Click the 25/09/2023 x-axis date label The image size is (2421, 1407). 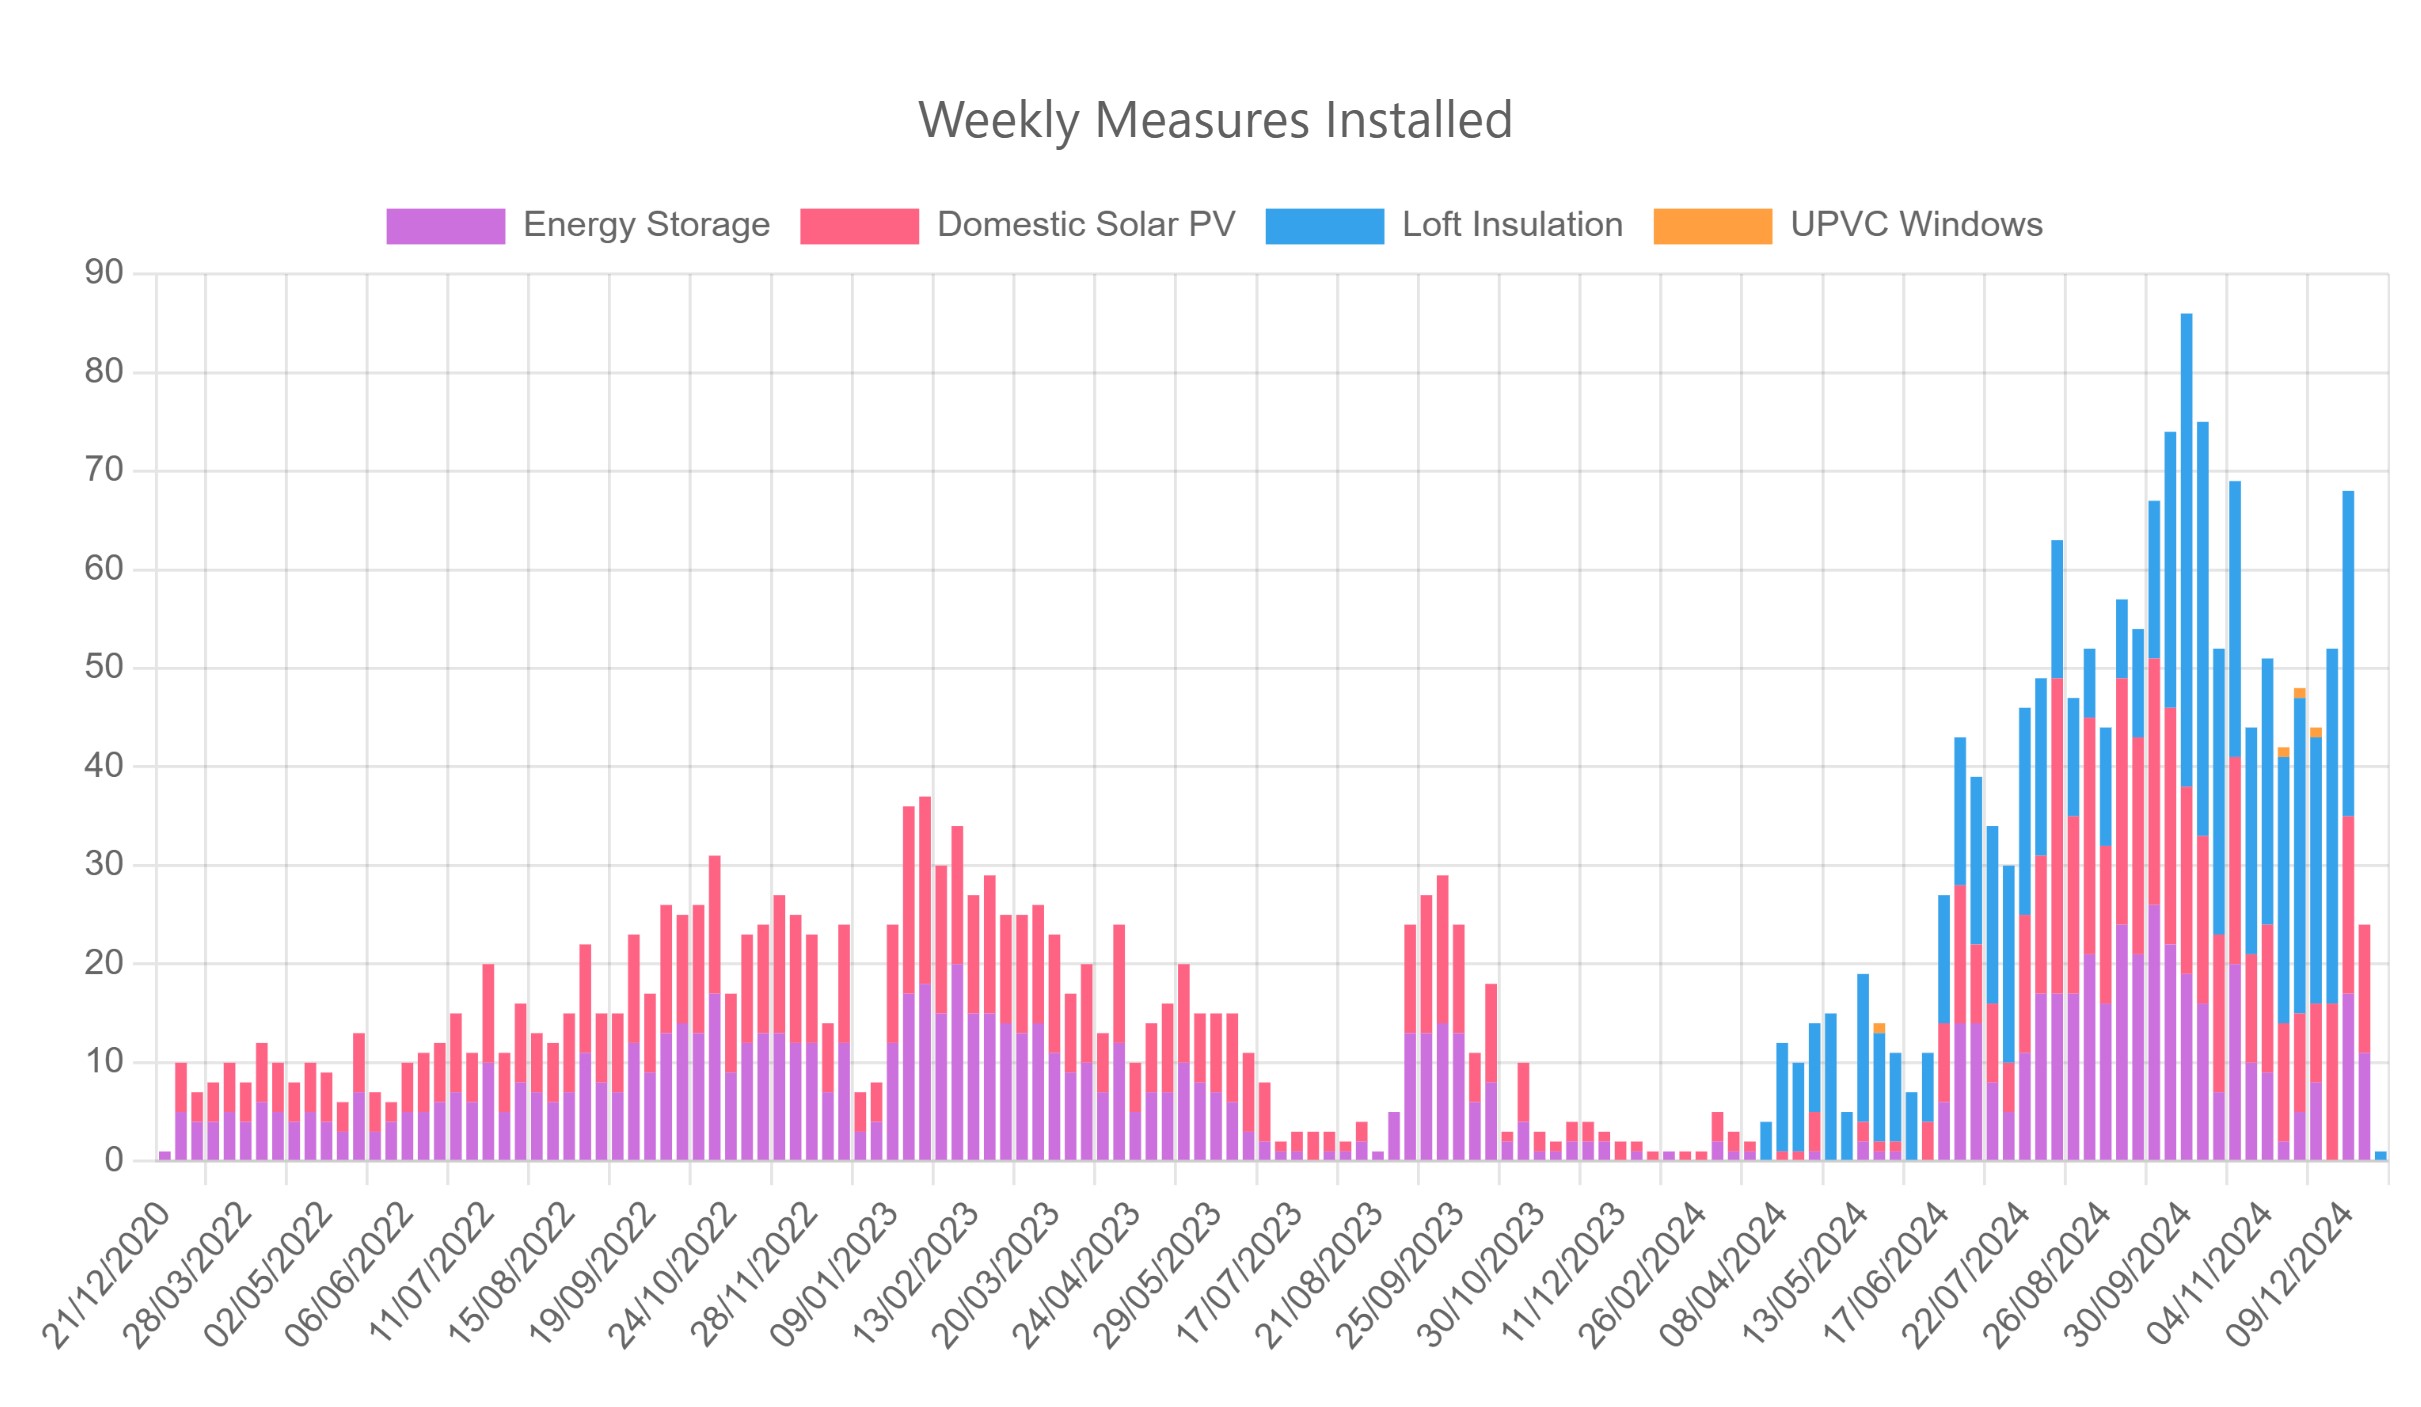[1401, 1275]
